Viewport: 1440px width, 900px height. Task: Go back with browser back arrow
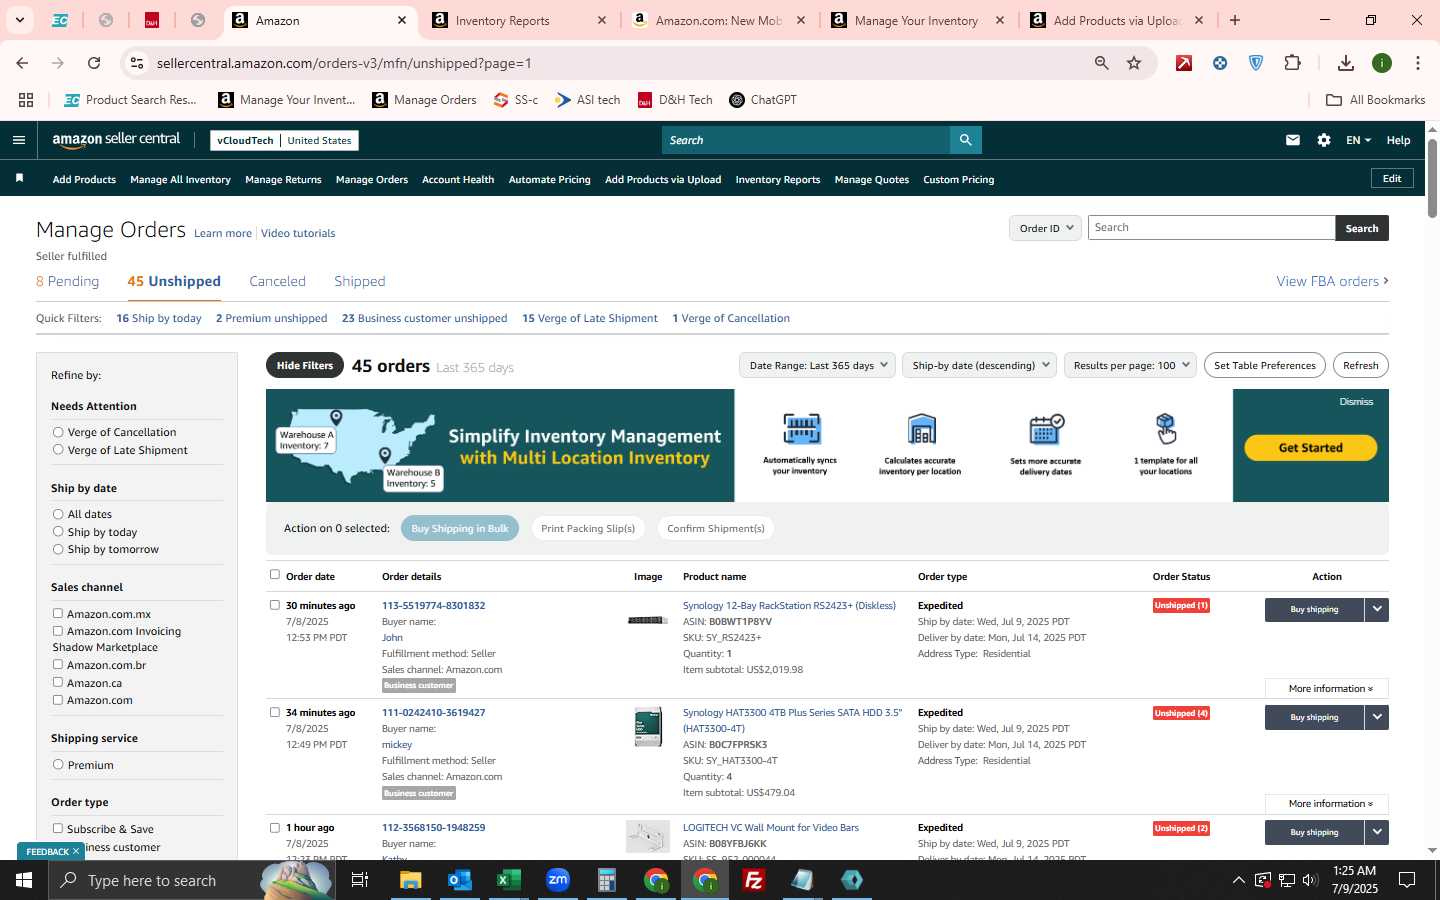(x=22, y=63)
